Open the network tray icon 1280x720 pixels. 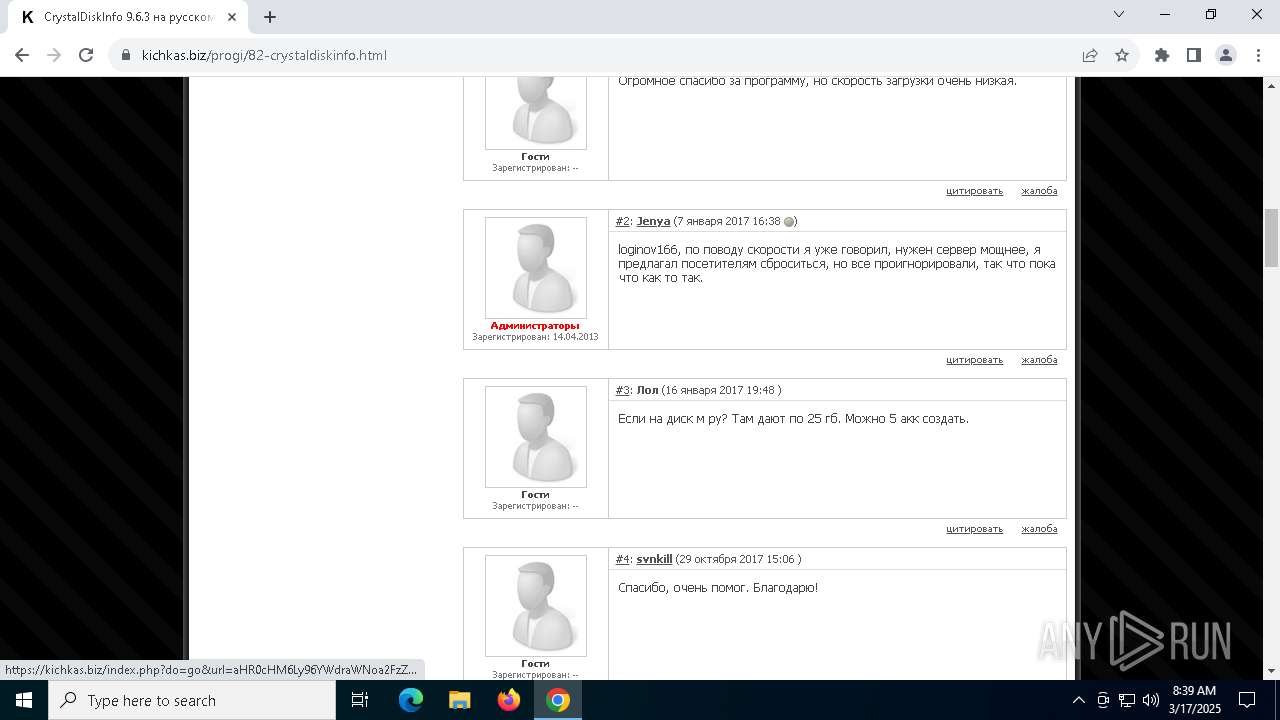tap(1127, 700)
